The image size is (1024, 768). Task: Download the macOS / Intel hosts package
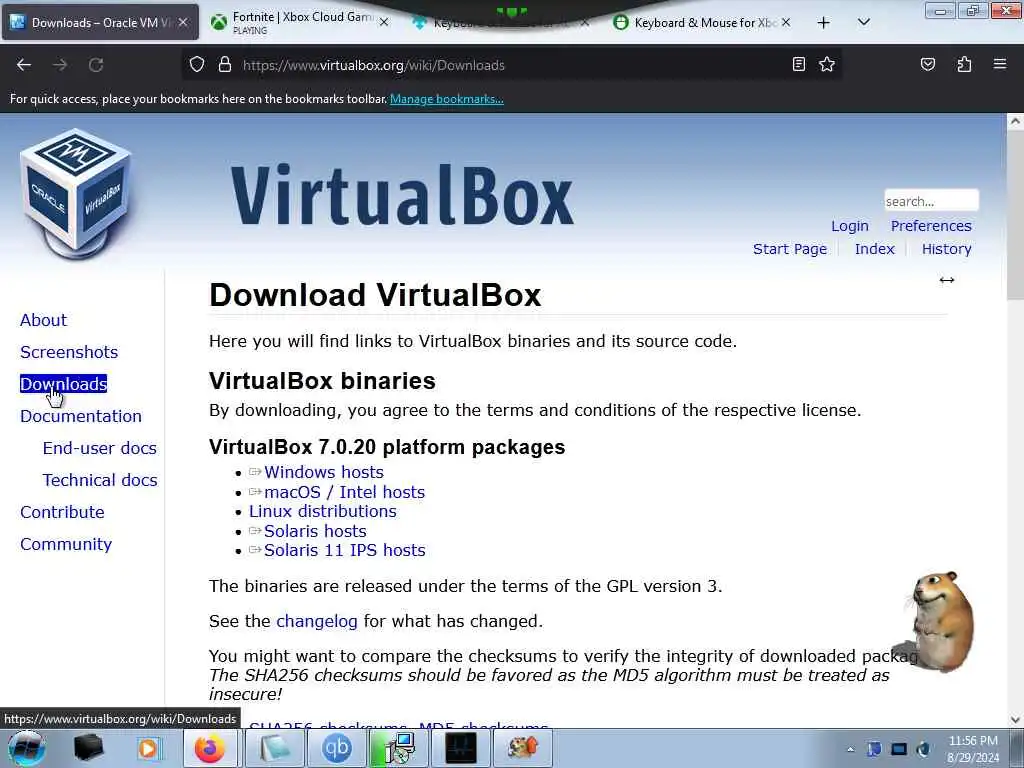pos(344,492)
